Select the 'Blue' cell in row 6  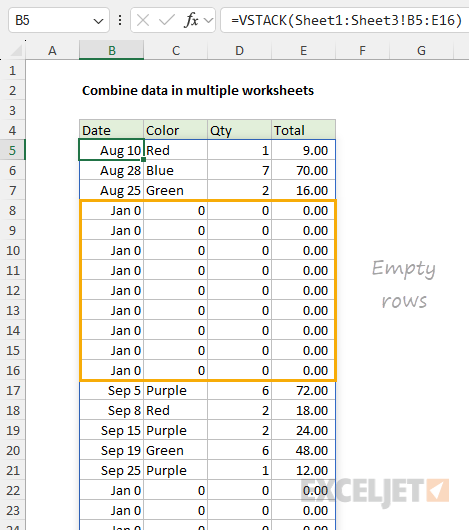(x=175, y=170)
